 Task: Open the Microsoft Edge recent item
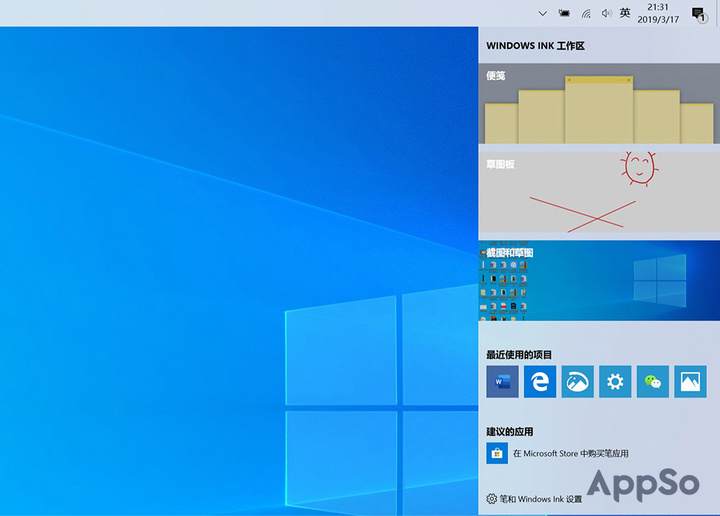coord(540,381)
